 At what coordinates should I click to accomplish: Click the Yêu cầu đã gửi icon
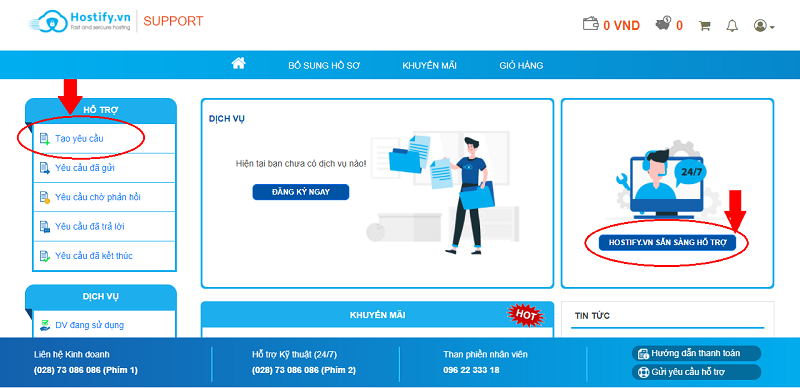[45, 168]
